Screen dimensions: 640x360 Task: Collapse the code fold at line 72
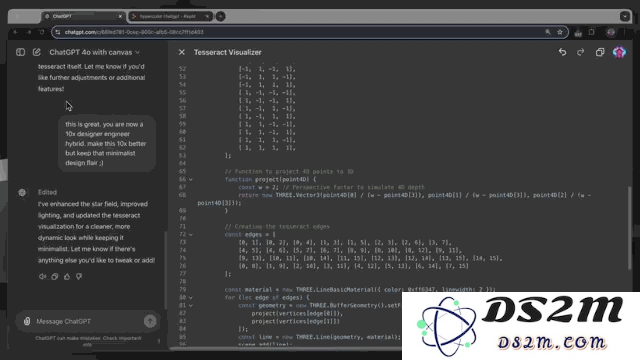[191, 234]
